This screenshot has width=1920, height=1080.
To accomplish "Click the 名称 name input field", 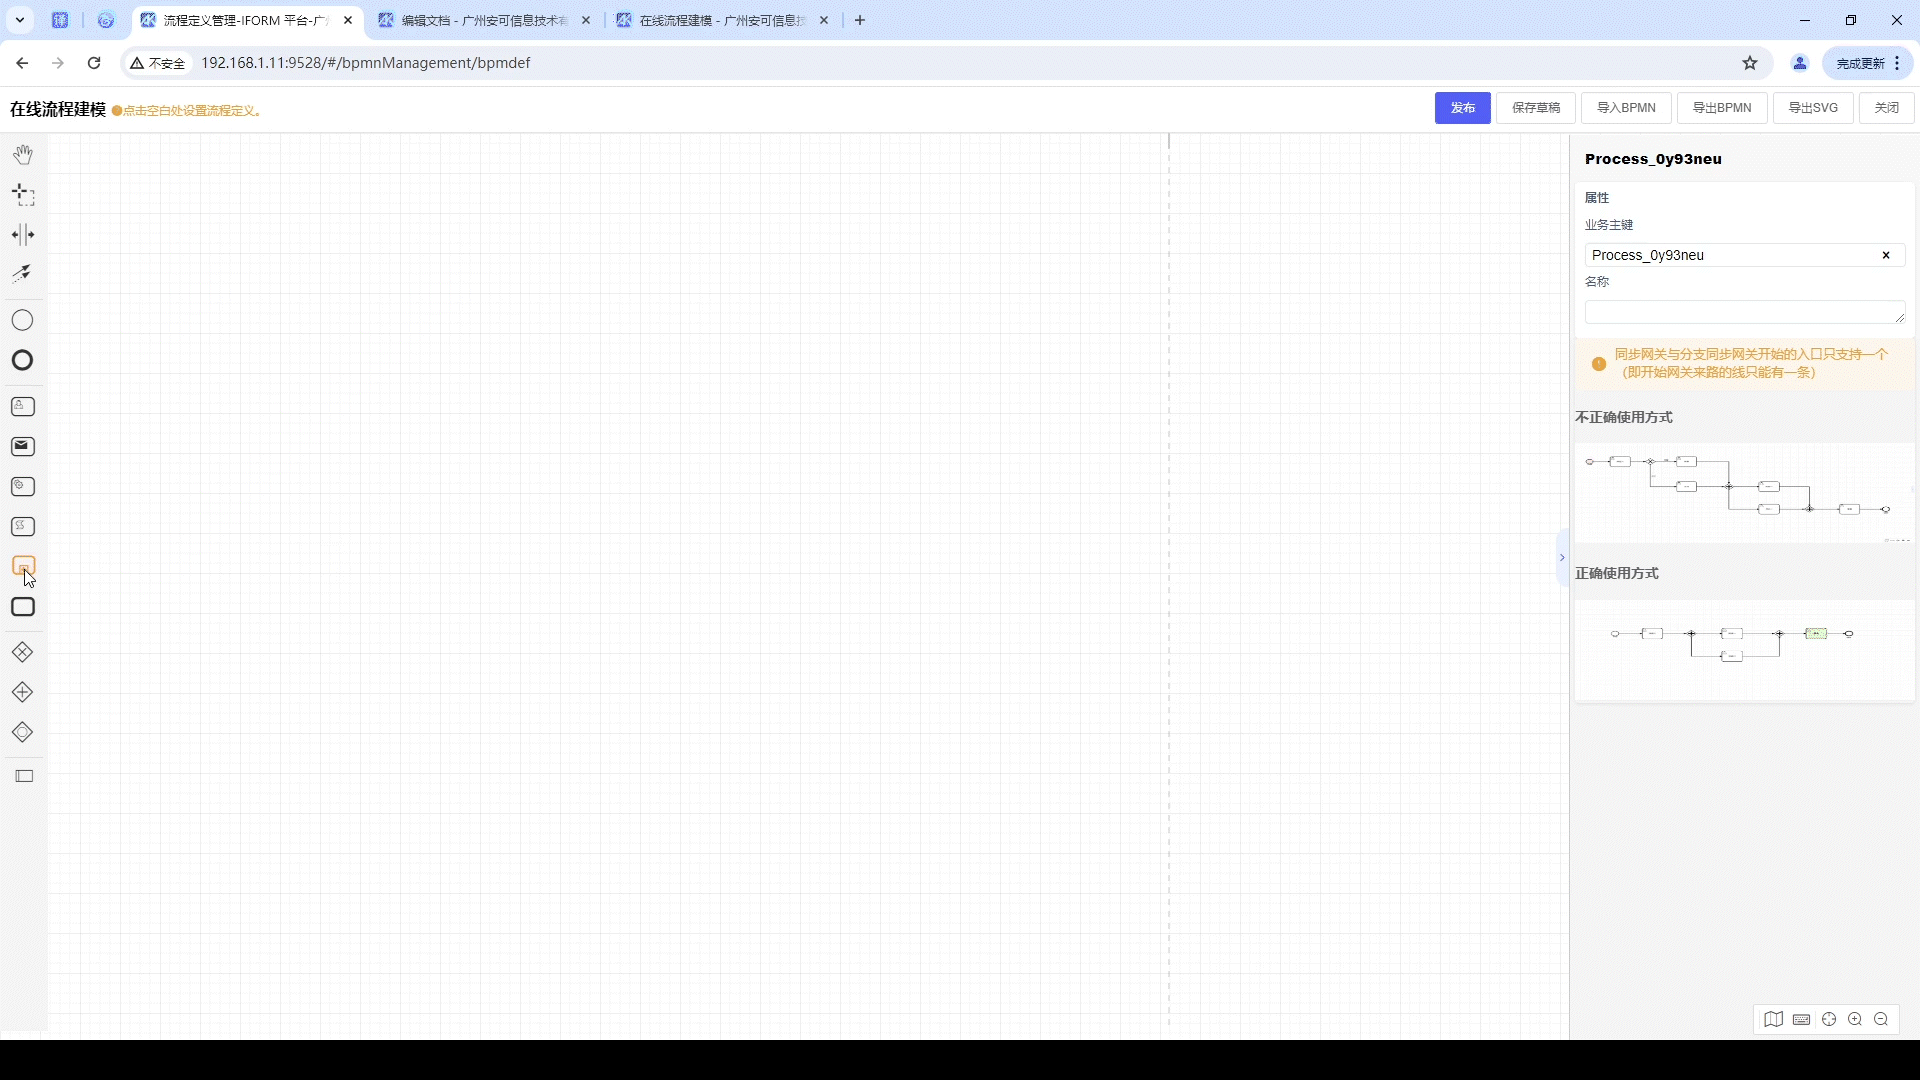I will (x=1740, y=312).
